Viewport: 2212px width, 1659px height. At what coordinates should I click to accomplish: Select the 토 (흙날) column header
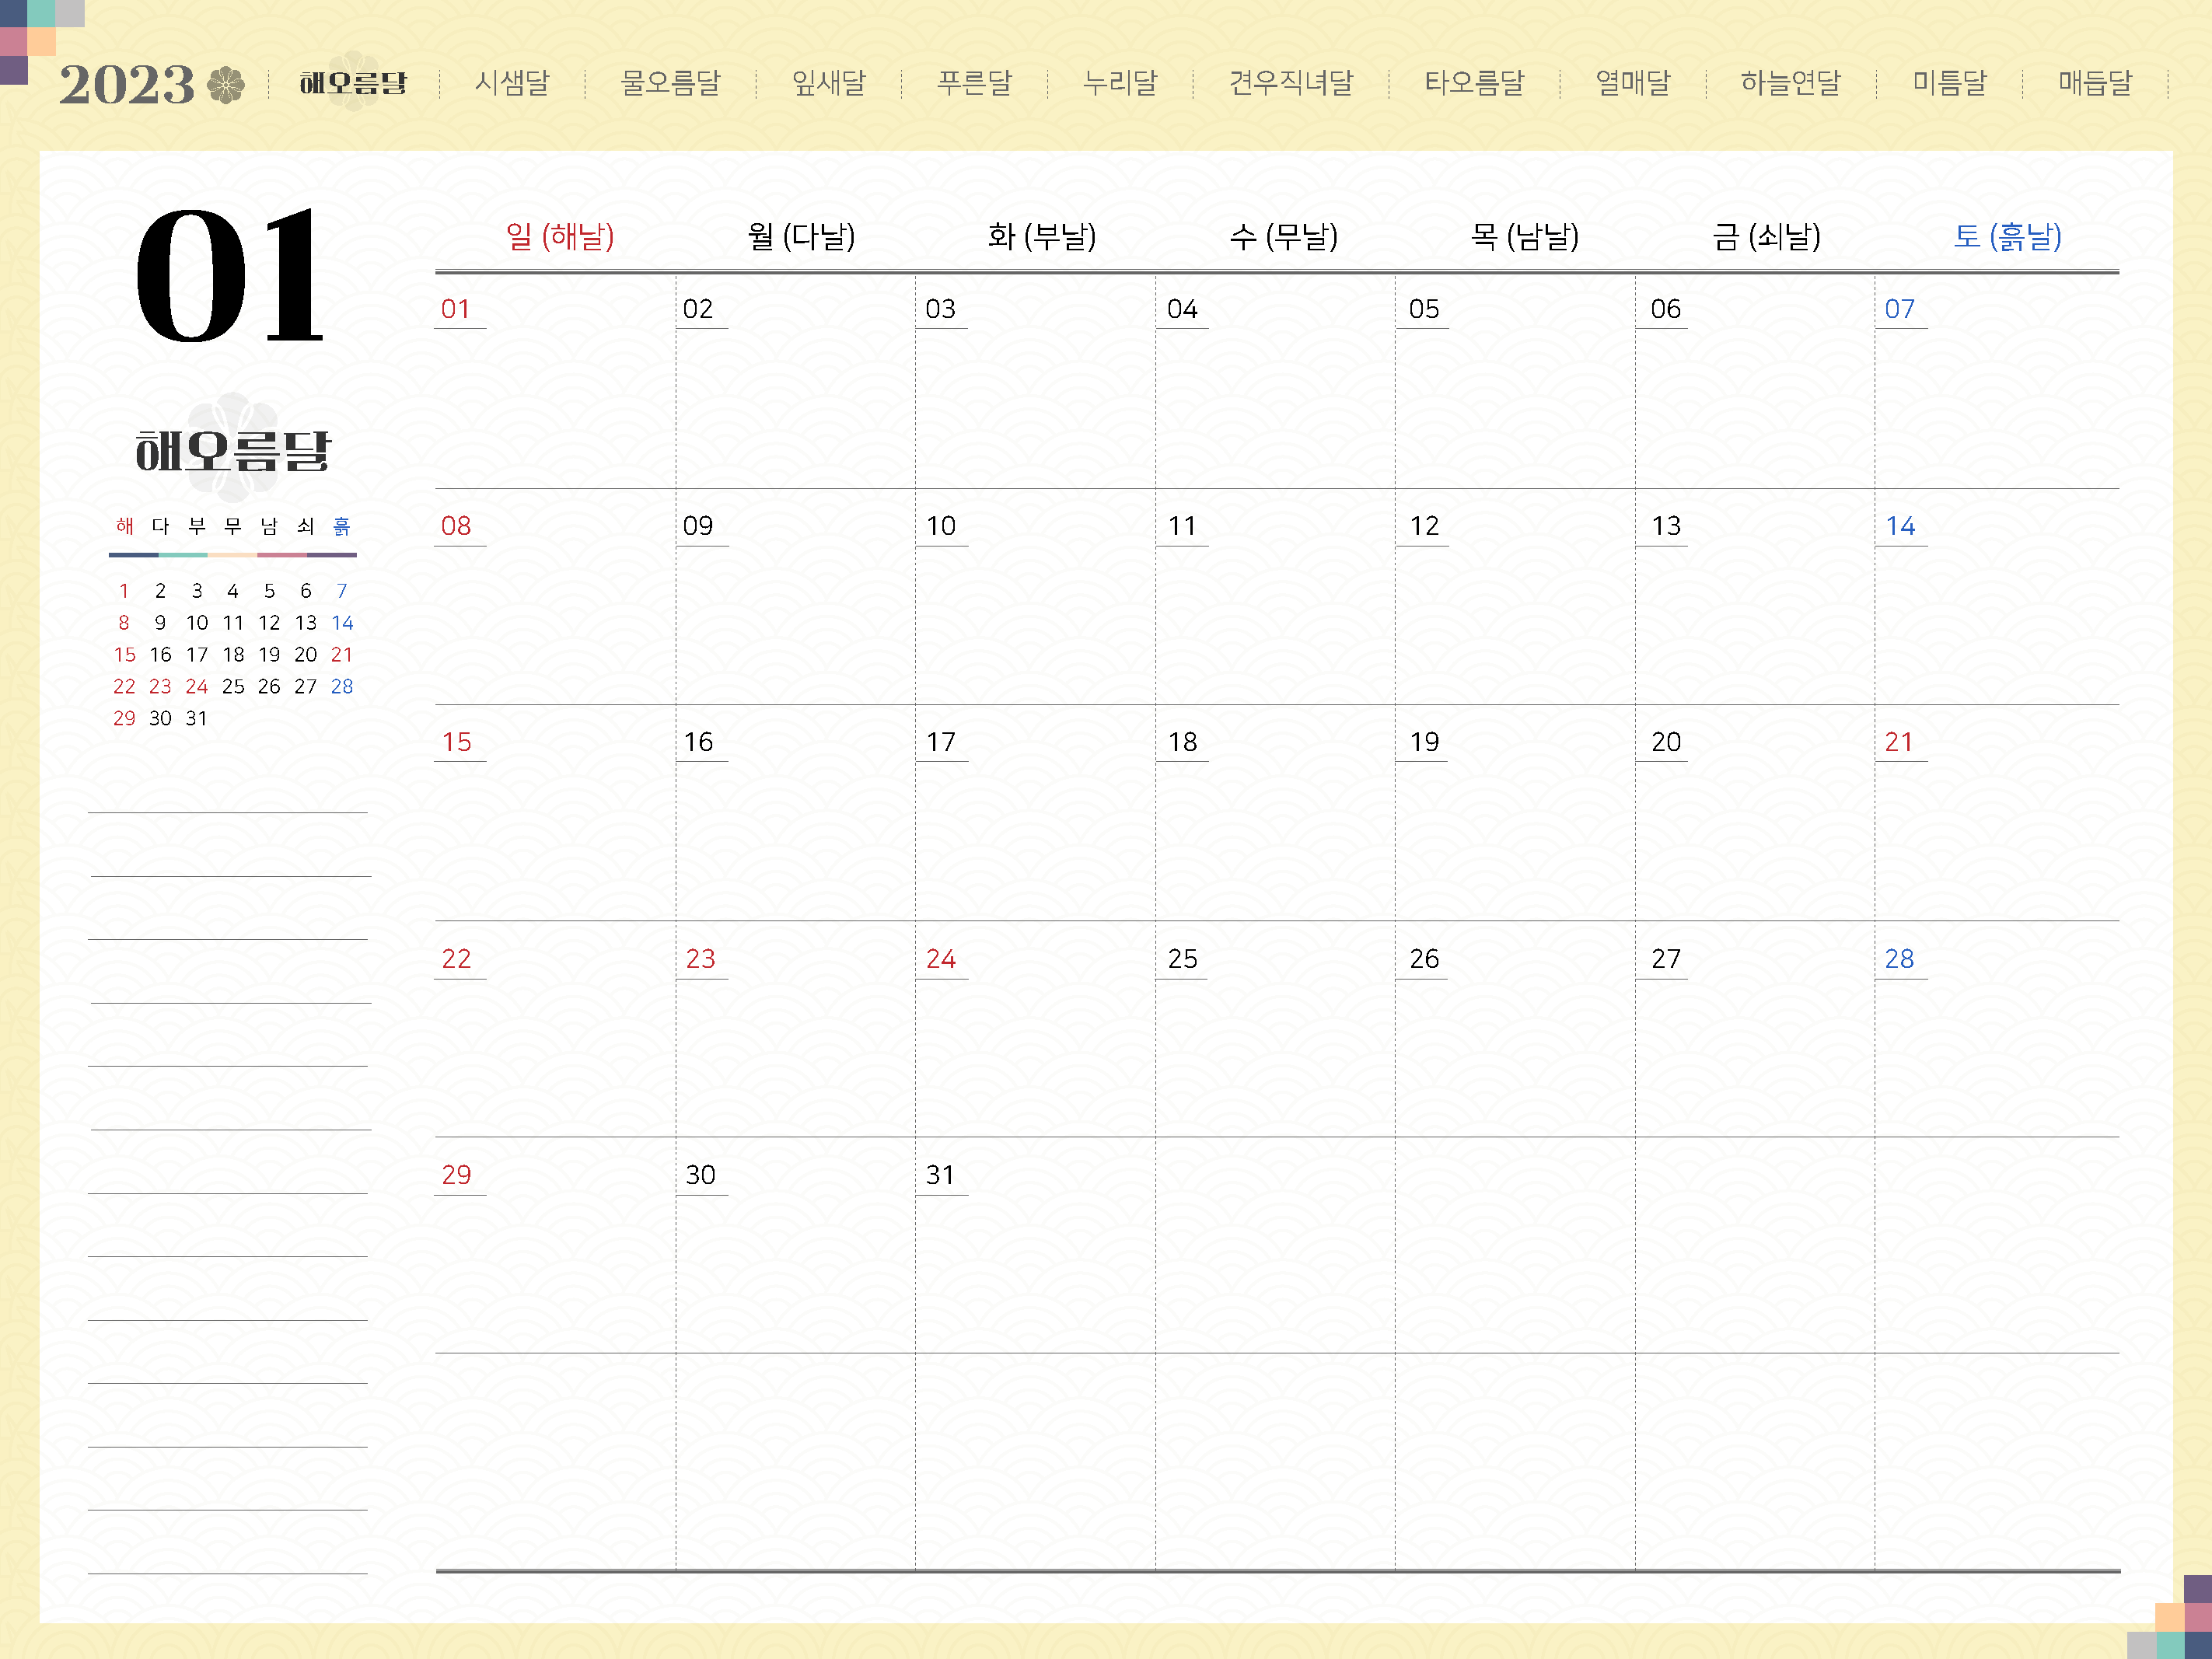(2007, 237)
